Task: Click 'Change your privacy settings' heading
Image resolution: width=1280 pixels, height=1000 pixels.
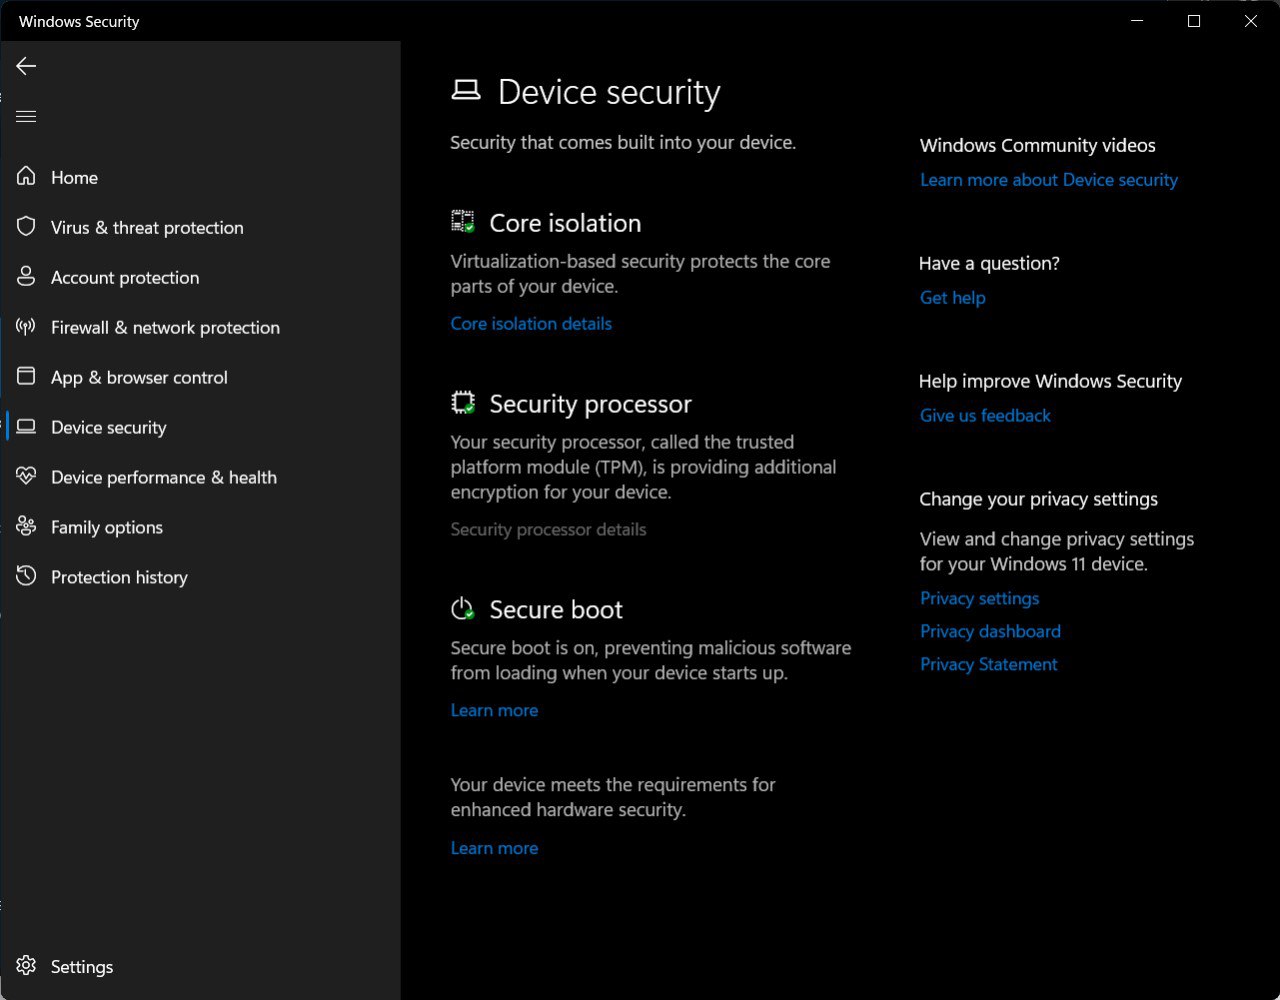Action: 1038,499
